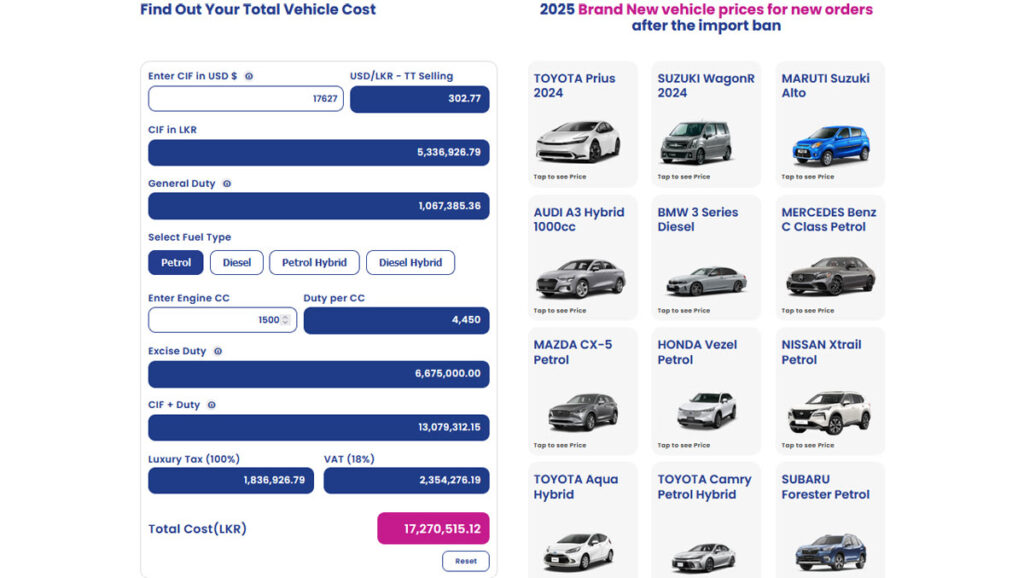Image resolution: width=1024 pixels, height=578 pixels.
Task: Reset the vehicle cost calculator
Action: click(x=466, y=561)
